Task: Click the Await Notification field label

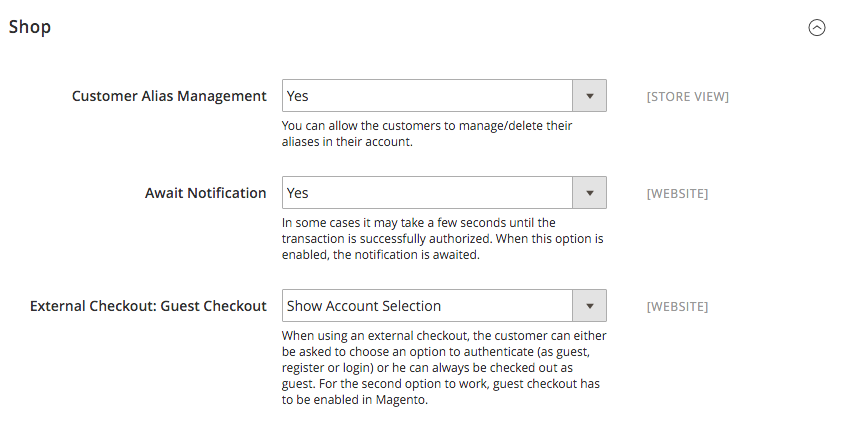Action: coord(205,193)
